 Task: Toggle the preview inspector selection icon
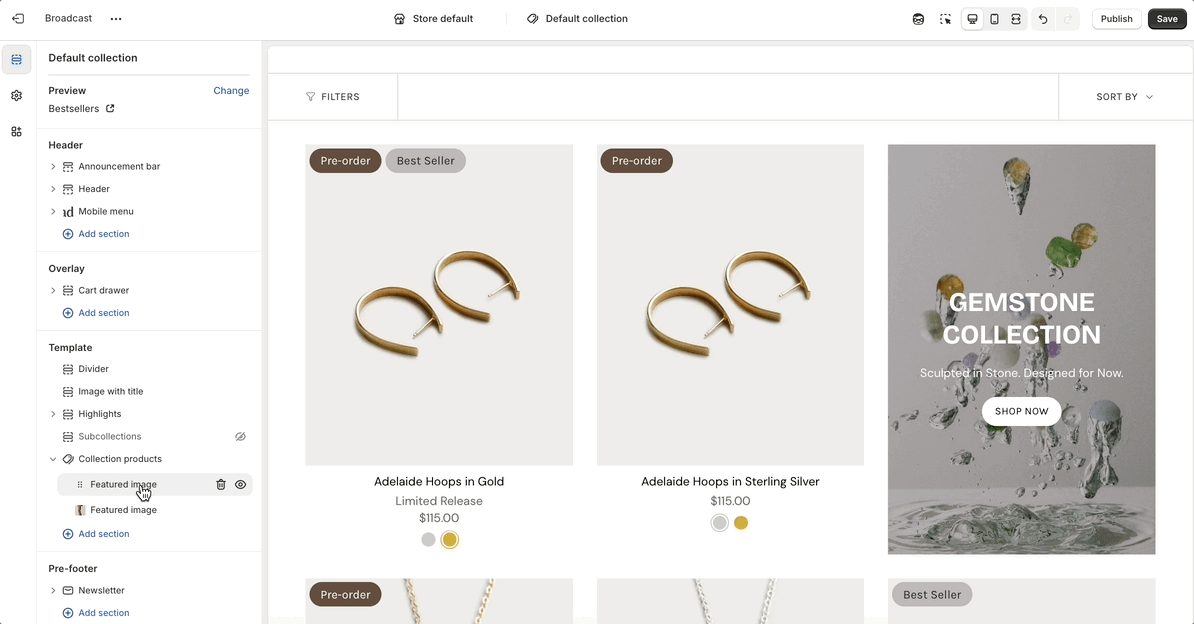(x=945, y=19)
